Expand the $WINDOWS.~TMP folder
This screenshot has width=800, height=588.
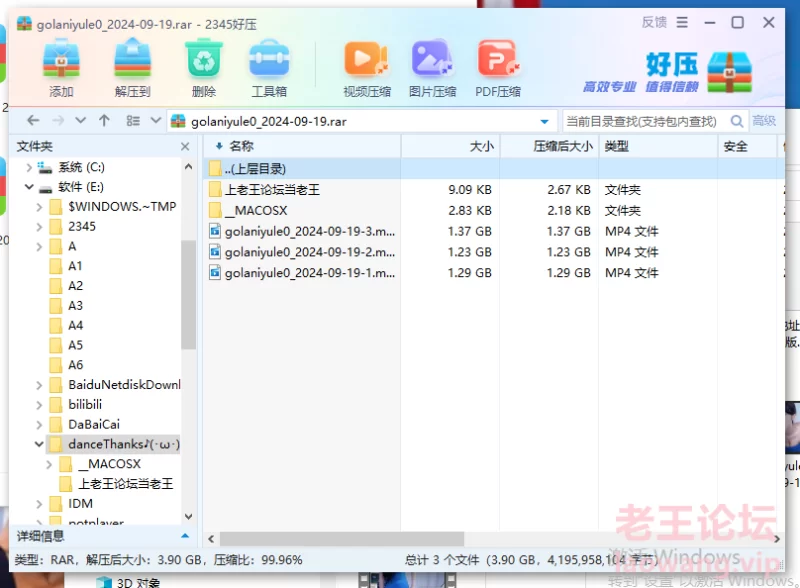(39, 207)
